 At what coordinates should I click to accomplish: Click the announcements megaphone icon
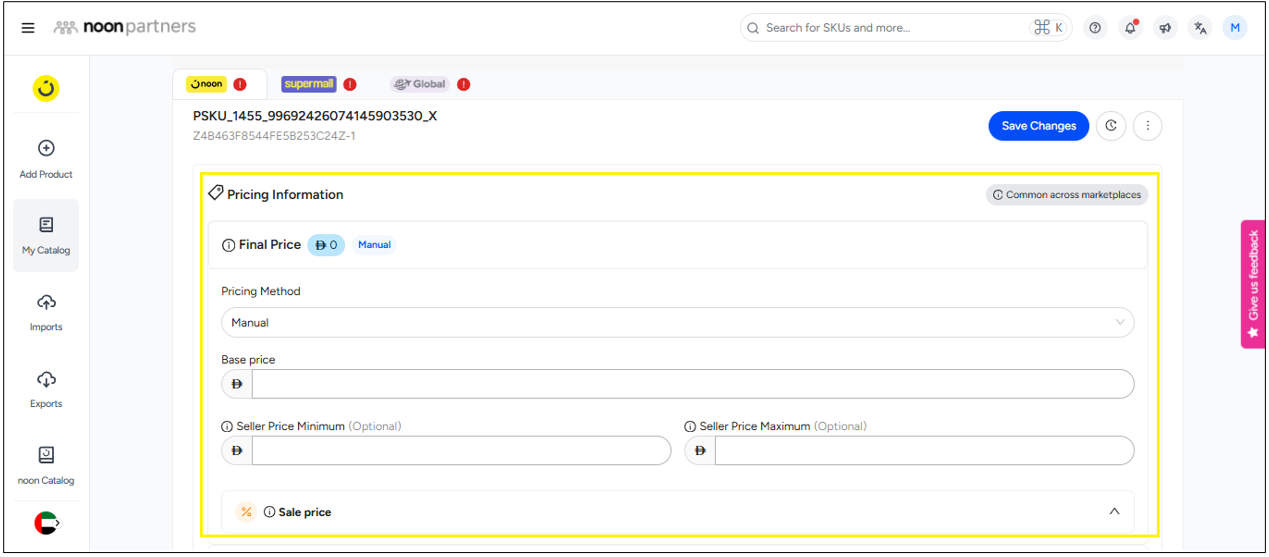[x=1165, y=28]
